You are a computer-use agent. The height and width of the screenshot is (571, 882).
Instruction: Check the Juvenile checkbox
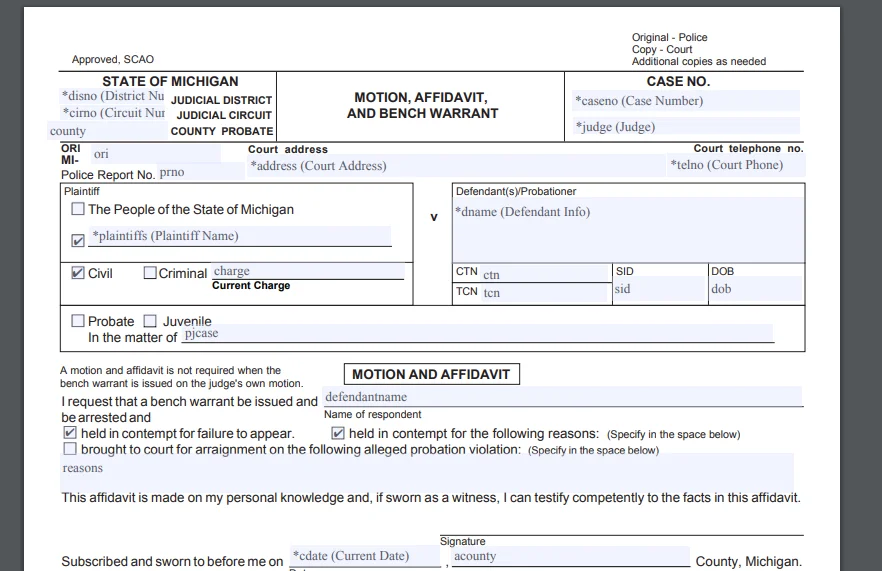click(150, 321)
